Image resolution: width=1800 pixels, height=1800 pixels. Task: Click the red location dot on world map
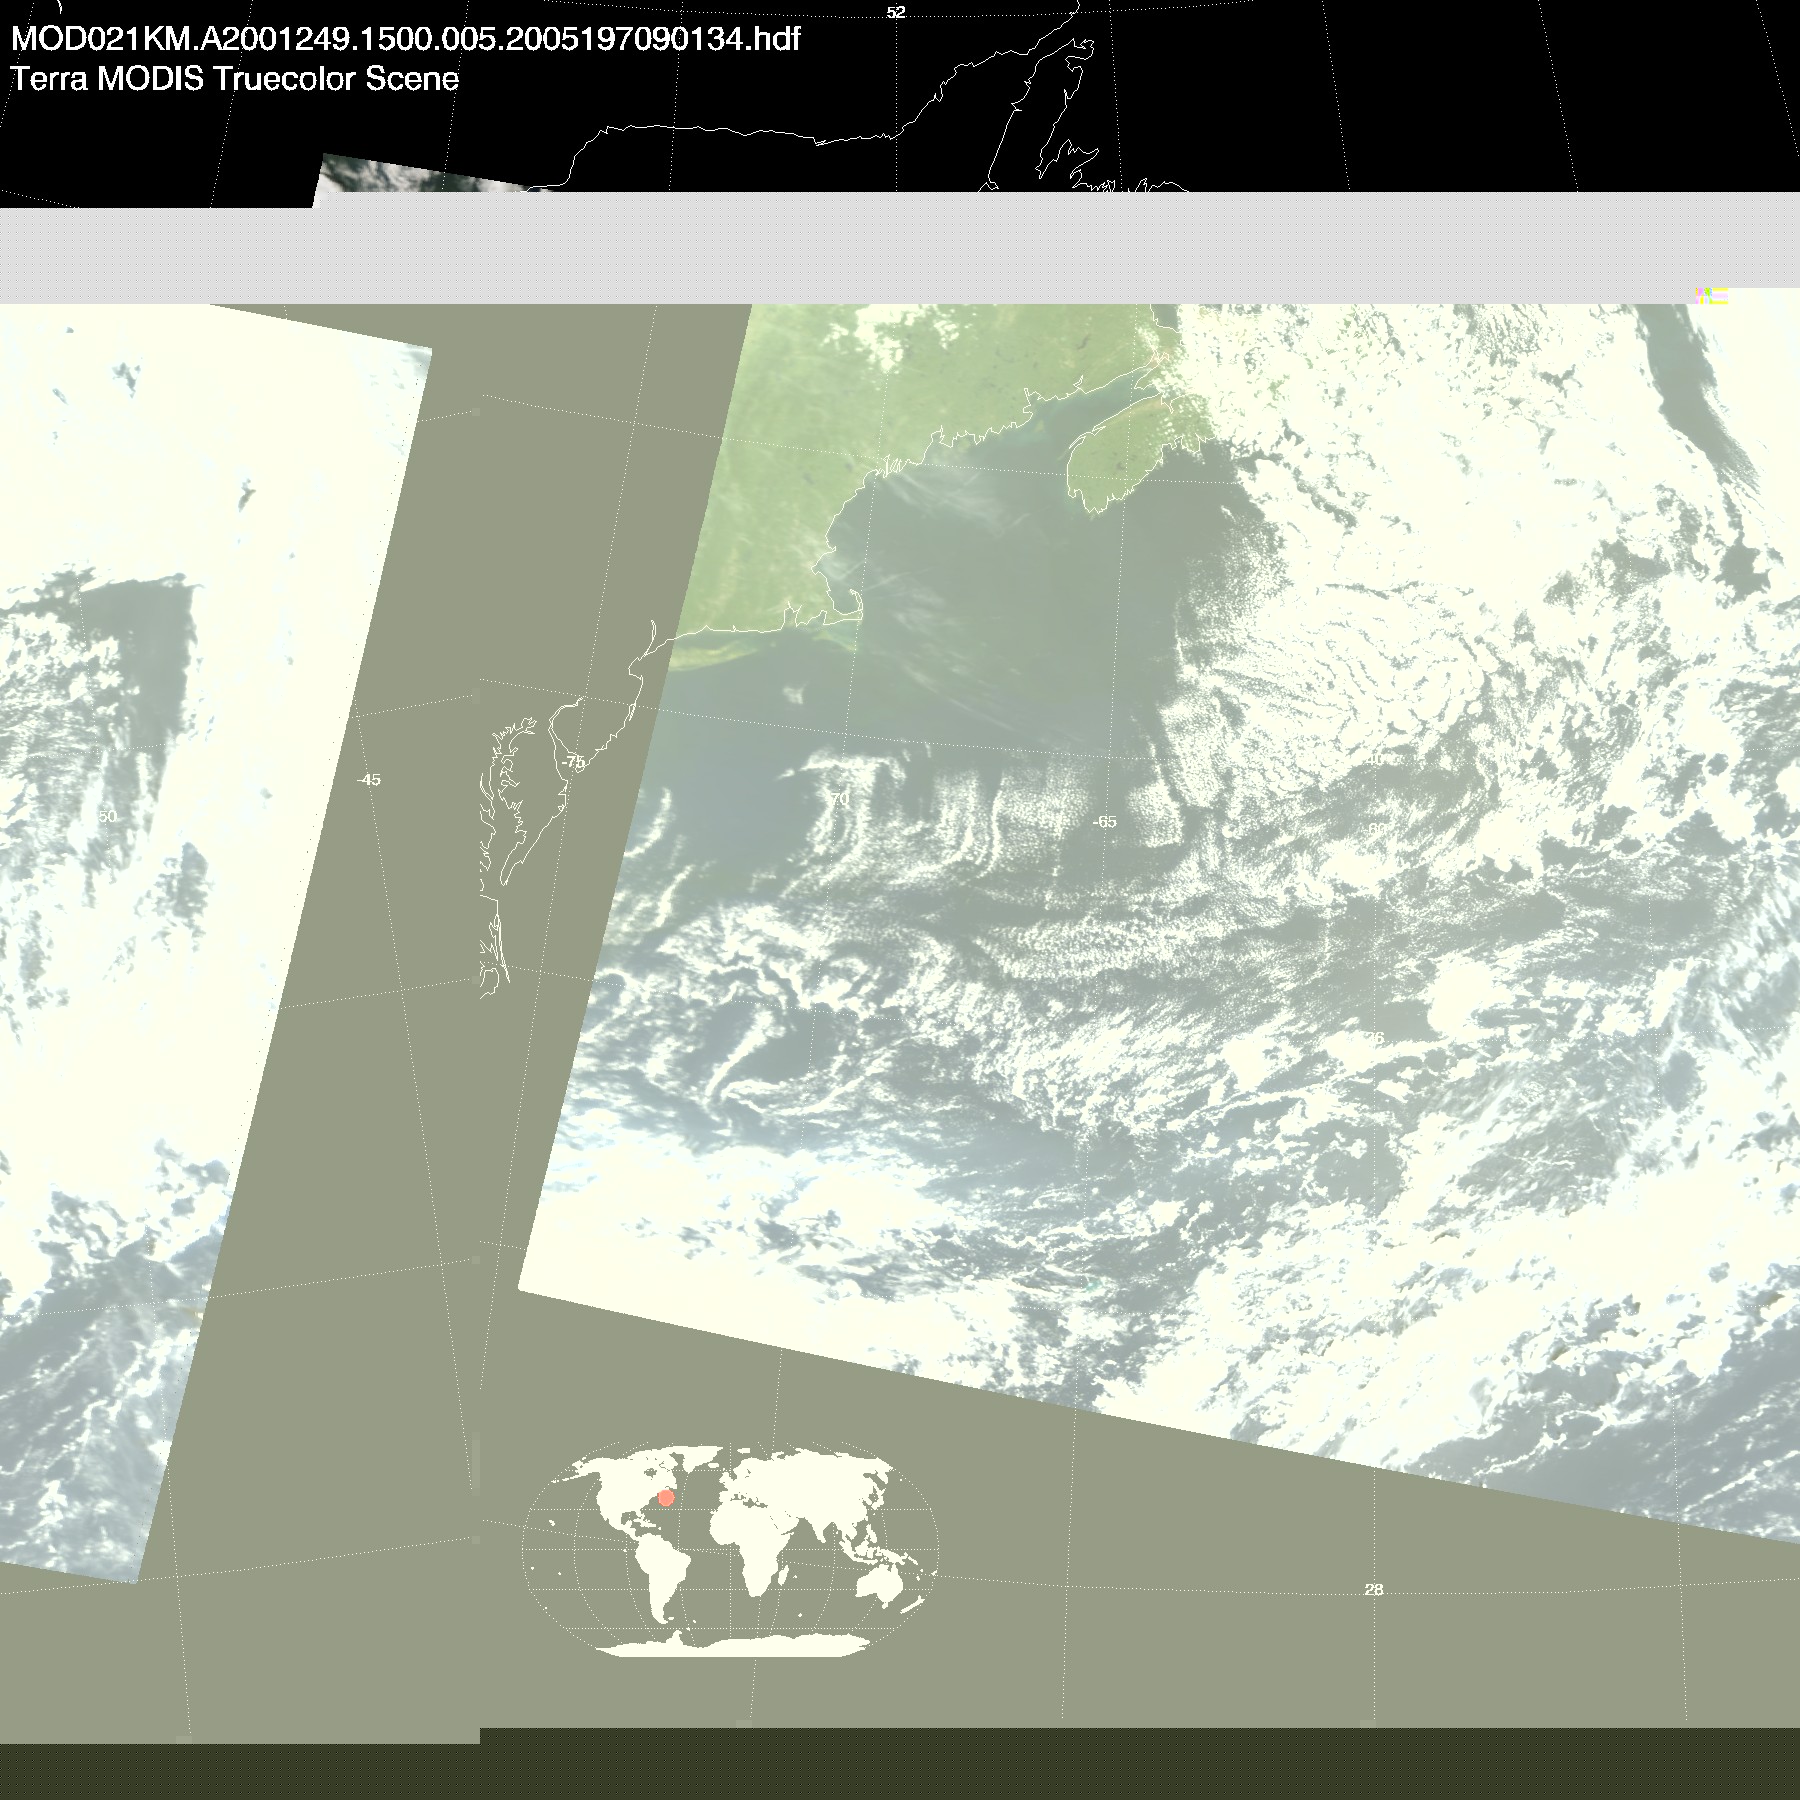click(x=667, y=1498)
